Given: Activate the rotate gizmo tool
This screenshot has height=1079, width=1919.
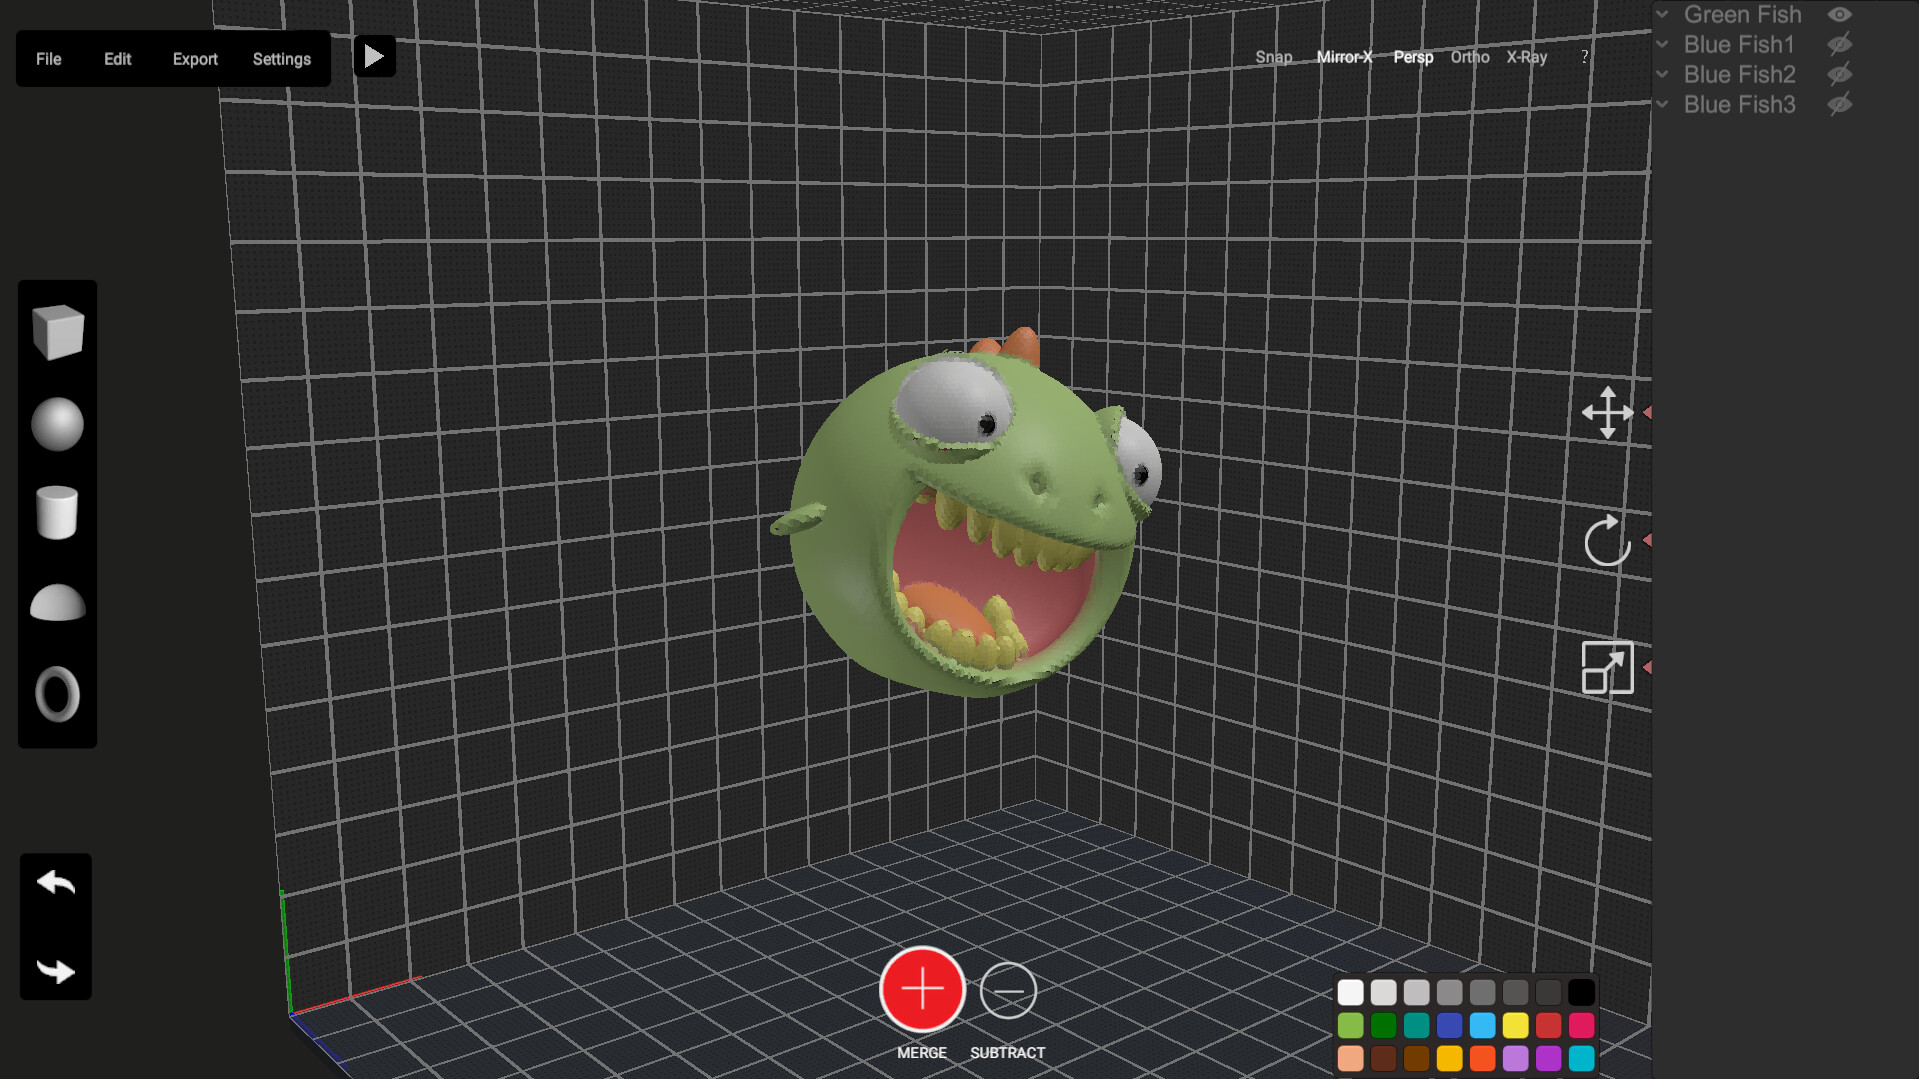Looking at the screenshot, I should point(1606,540).
